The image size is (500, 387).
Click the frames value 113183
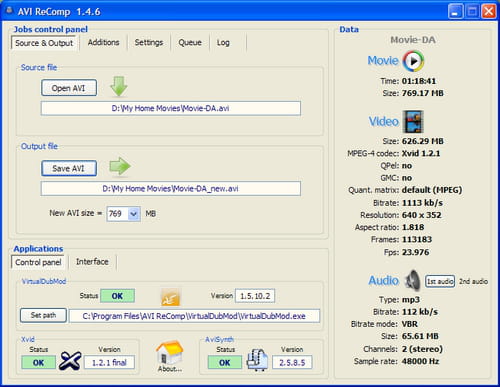(417, 239)
